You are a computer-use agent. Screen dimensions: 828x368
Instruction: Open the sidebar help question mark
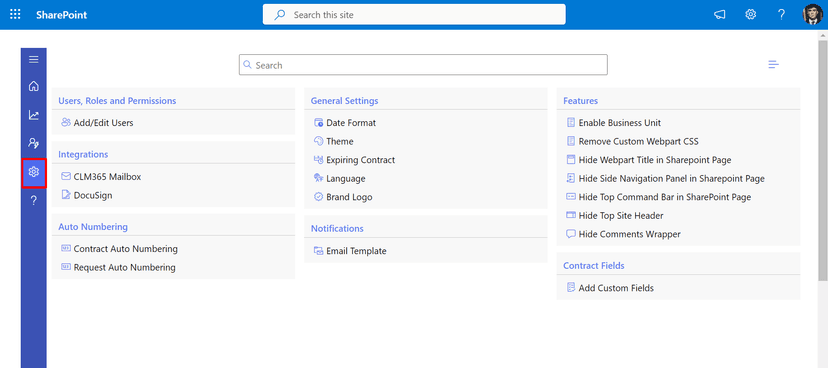coord(34,200)
